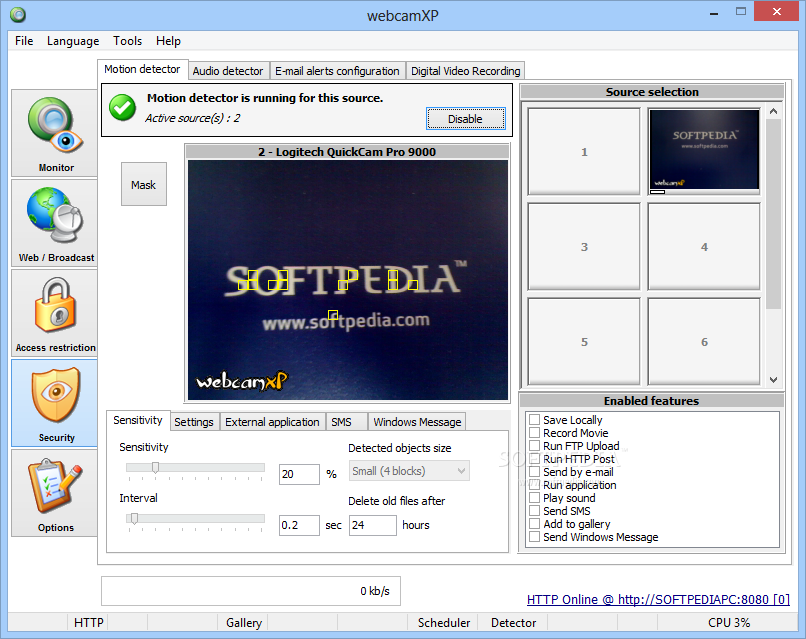Click source selection scroll up arrow

pyautogui.click(x=774, y=111)
